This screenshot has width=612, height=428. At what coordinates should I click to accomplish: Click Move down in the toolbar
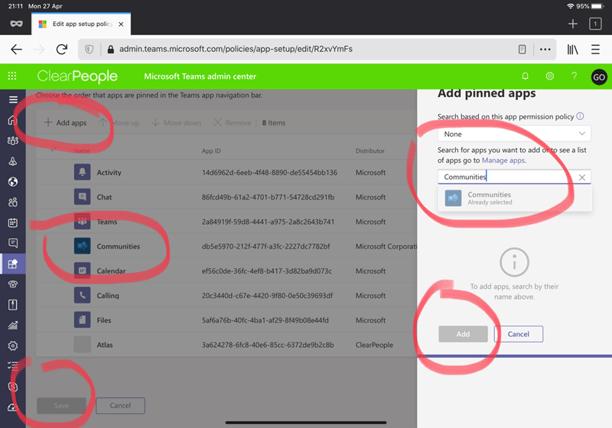(x=176, y=123)
